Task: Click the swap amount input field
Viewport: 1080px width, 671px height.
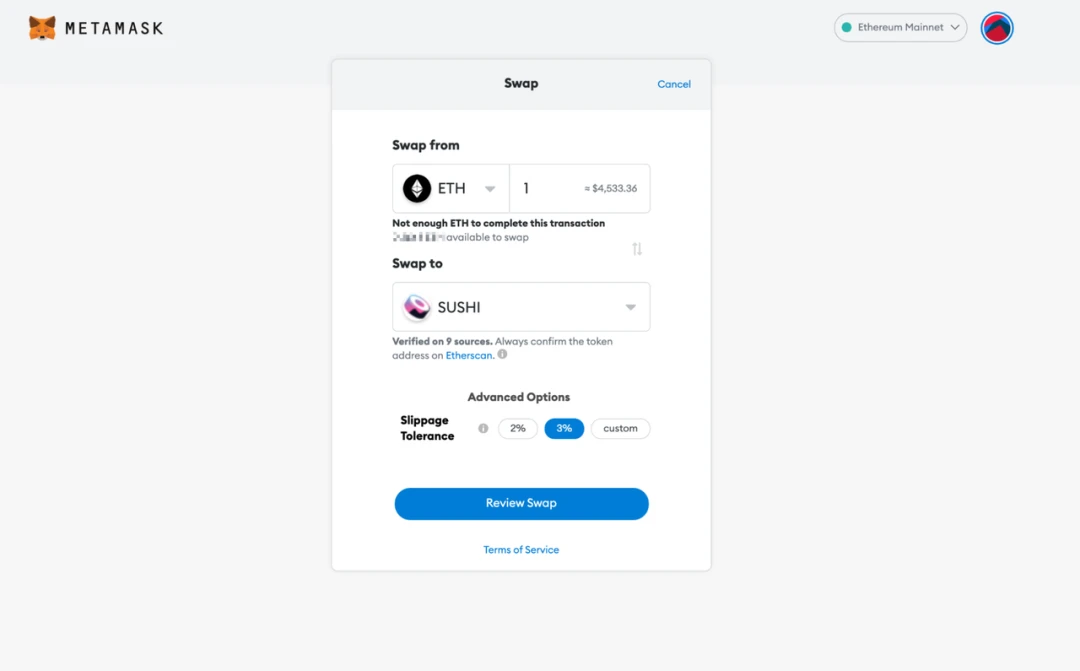Action: coord(579,188)
